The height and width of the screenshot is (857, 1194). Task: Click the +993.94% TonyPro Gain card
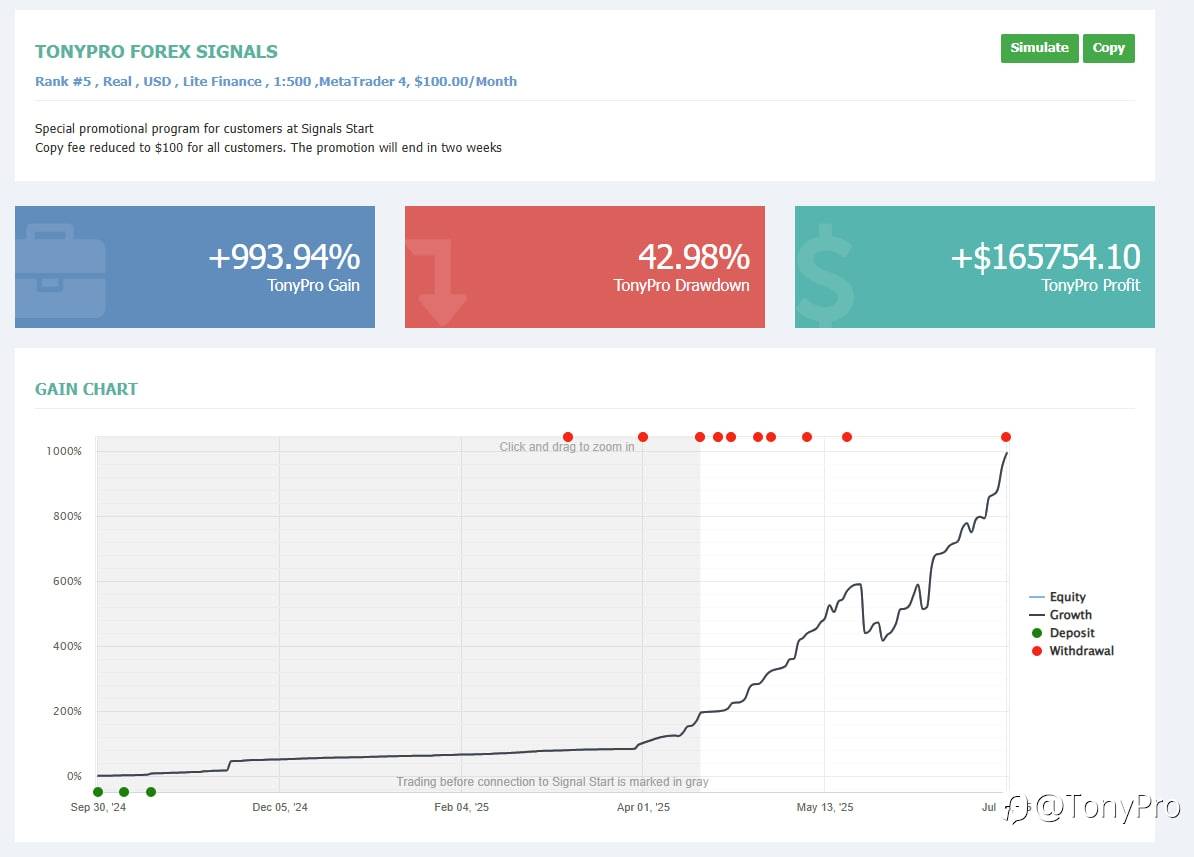[195, 267]
